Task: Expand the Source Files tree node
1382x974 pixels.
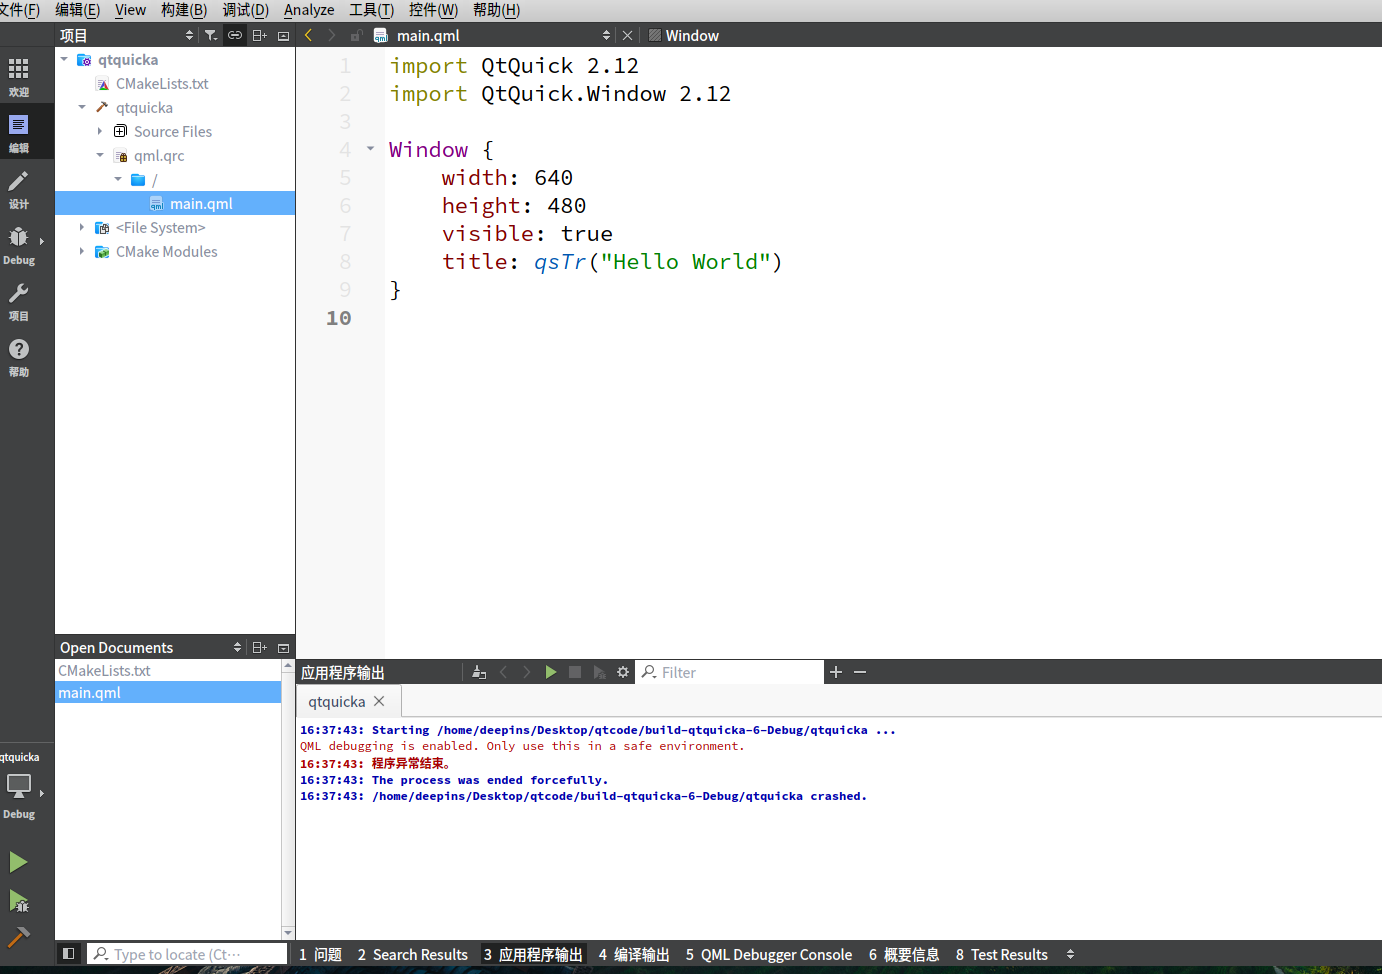Action: click(100, 131)
